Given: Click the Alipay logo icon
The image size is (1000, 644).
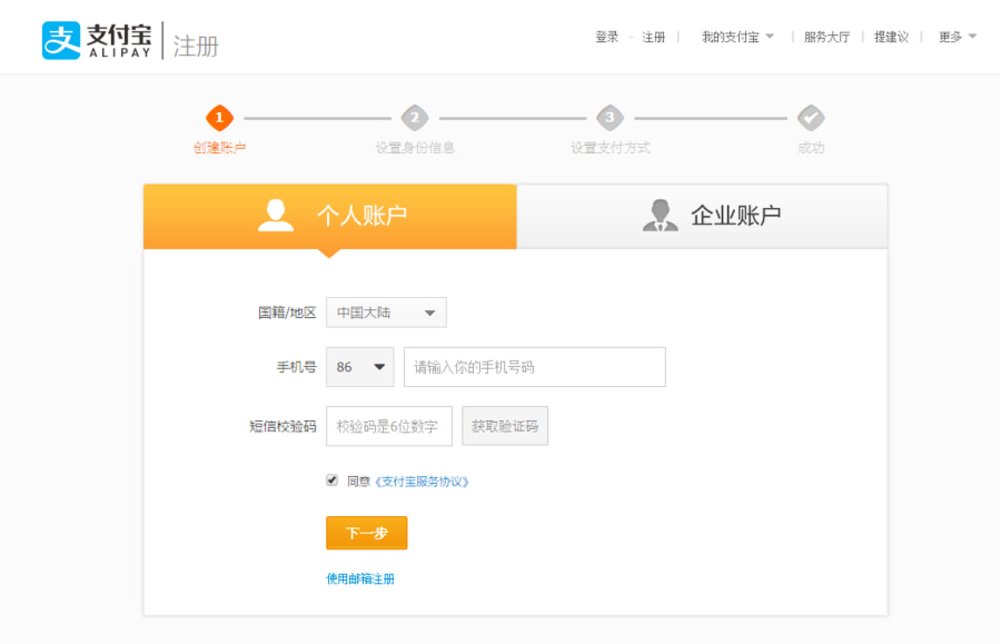Looking at the screenshot, I should coord(61,41).
